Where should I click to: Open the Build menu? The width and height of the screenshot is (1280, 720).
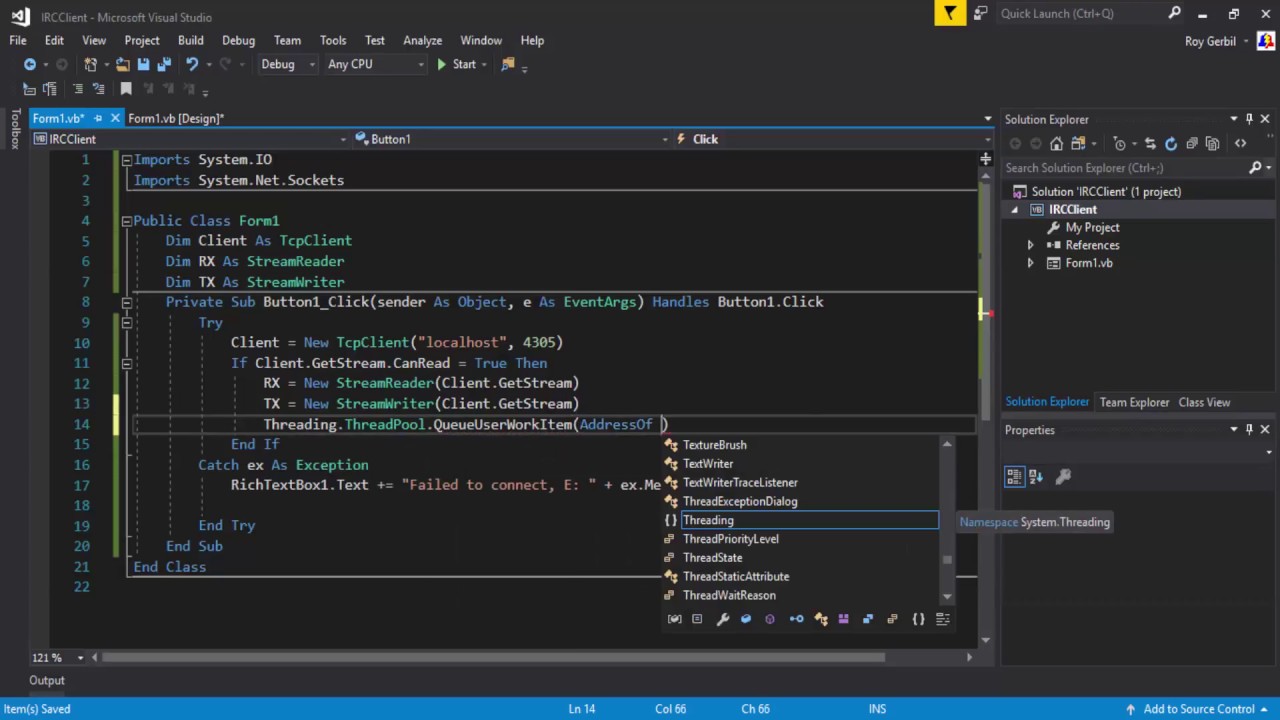(x=190, y=40)
